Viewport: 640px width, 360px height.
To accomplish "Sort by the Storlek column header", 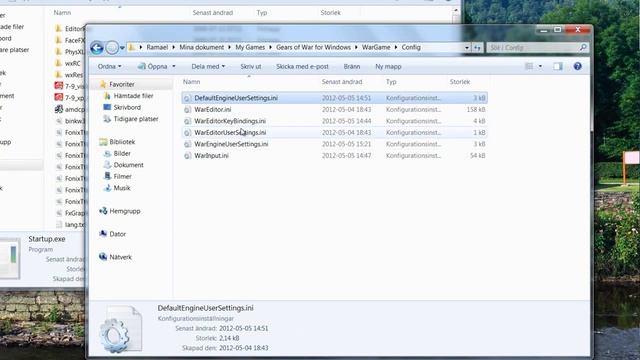I will coord(460,82).
